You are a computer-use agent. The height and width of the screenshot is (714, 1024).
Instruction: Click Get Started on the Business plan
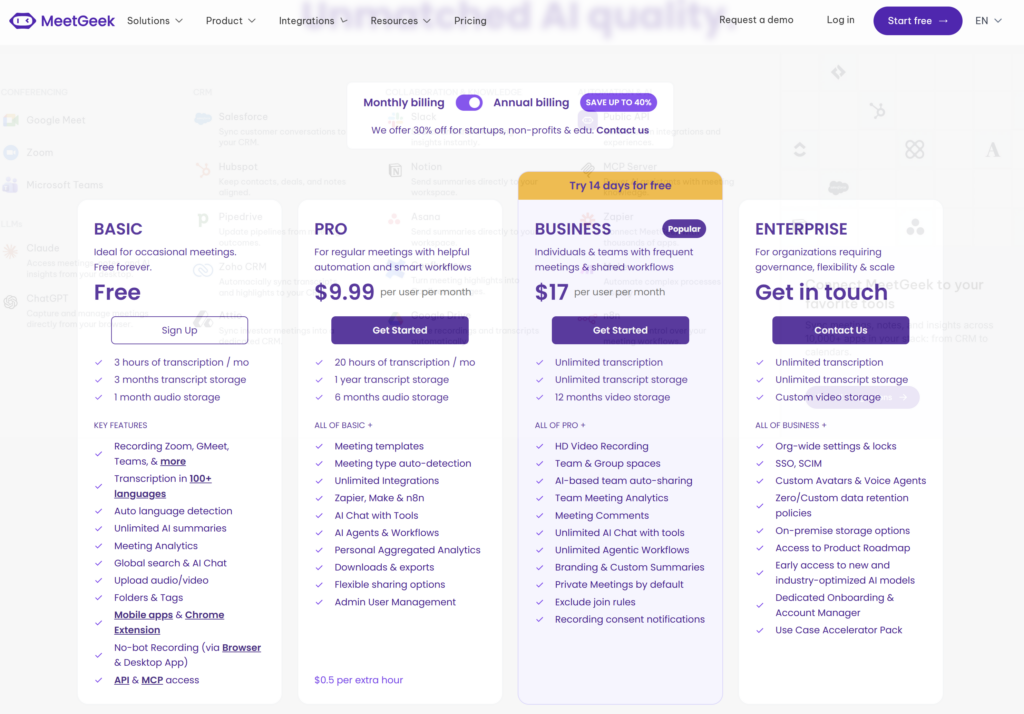tap(620, 330)
